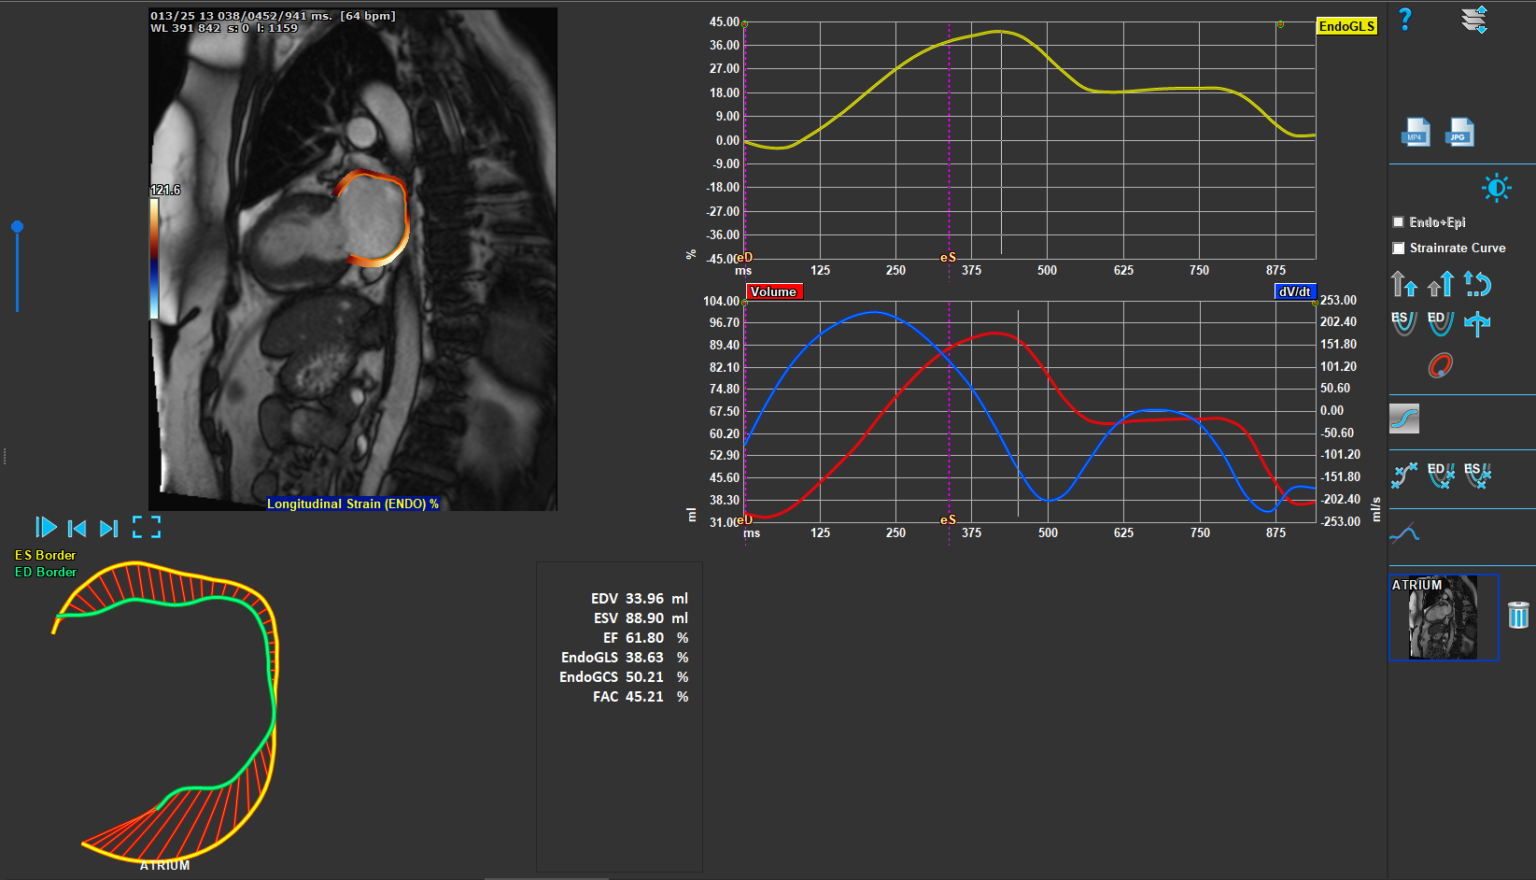
Task: Click the red ring contour icon
Action: 1440,366
